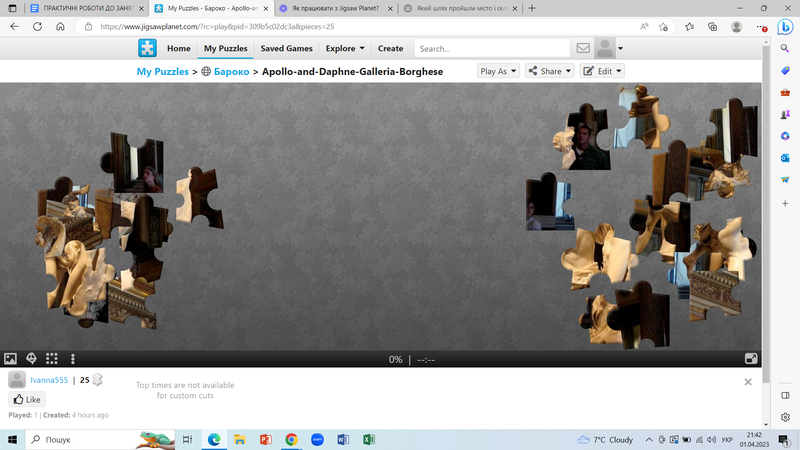This screenshot has height=450, width=800.
Task: Arrange pieces with grid icon
Action: pos(52,359)
